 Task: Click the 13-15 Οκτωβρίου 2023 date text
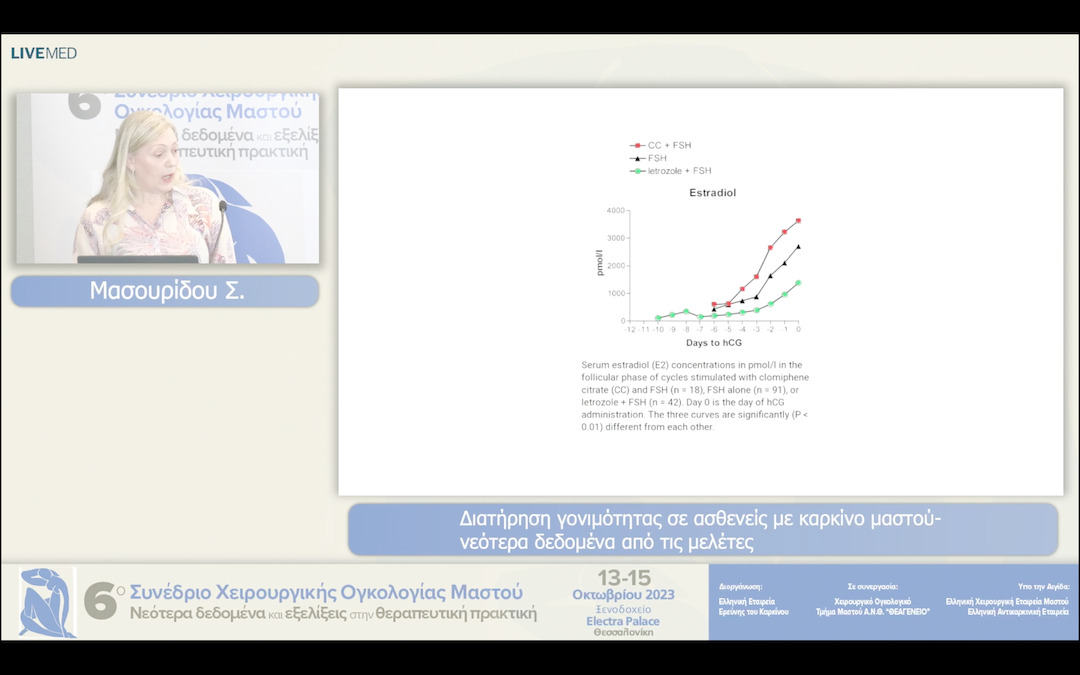pos(622,586)
